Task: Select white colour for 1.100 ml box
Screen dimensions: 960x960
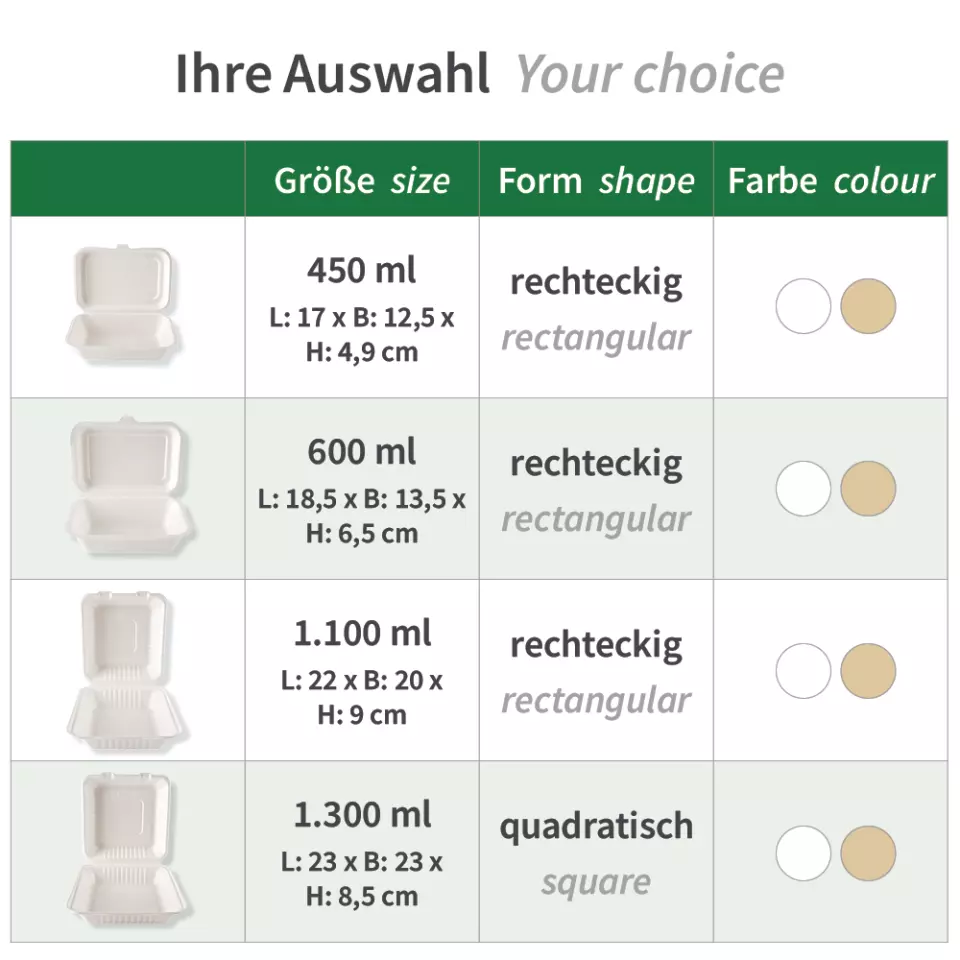Action: coord(803,670)
